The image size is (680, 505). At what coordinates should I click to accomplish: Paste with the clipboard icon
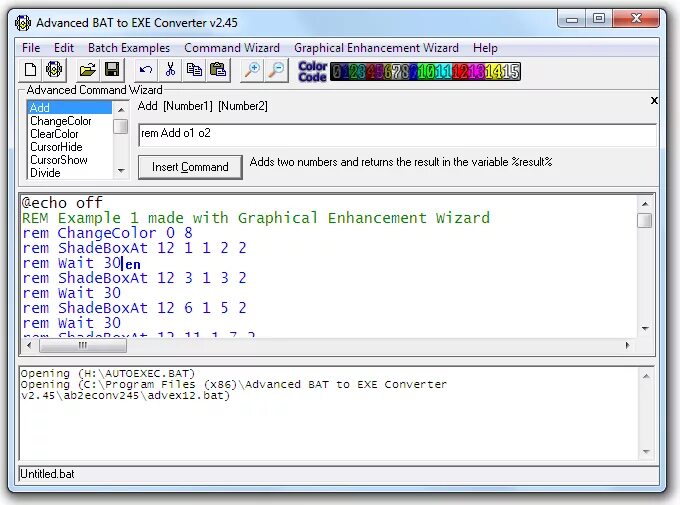218,70
